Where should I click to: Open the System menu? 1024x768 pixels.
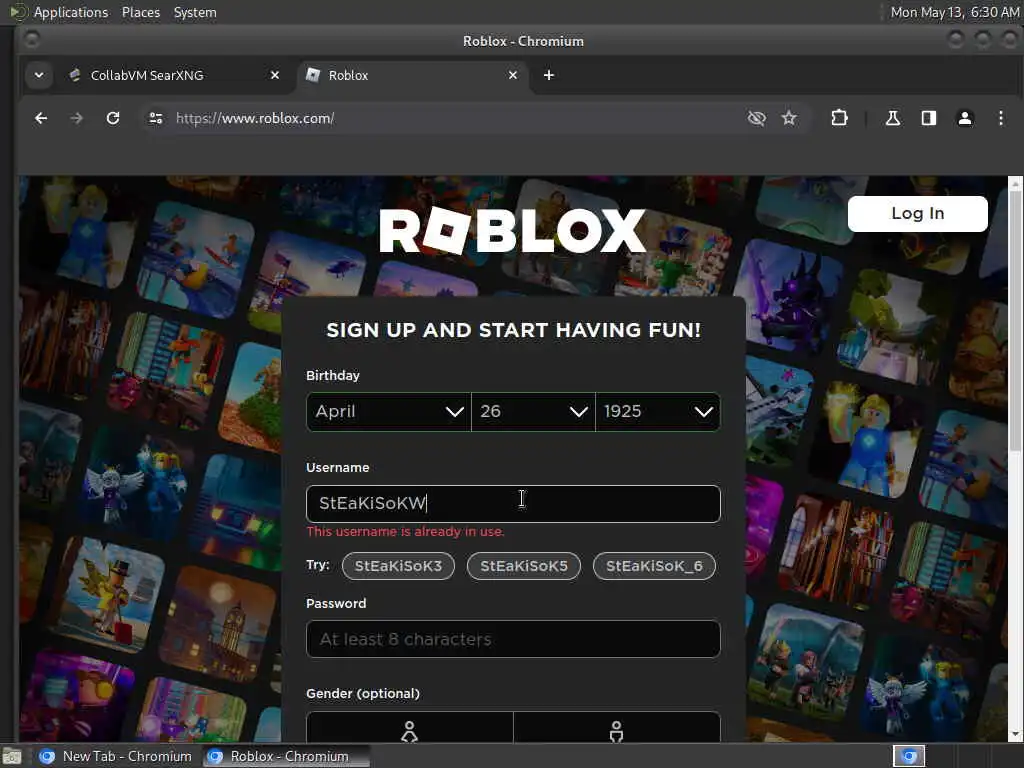[195, 12]
